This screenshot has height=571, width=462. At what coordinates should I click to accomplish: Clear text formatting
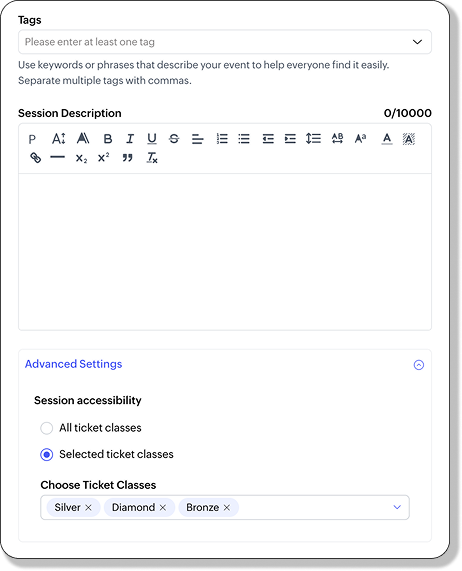(x=152, y=158)
